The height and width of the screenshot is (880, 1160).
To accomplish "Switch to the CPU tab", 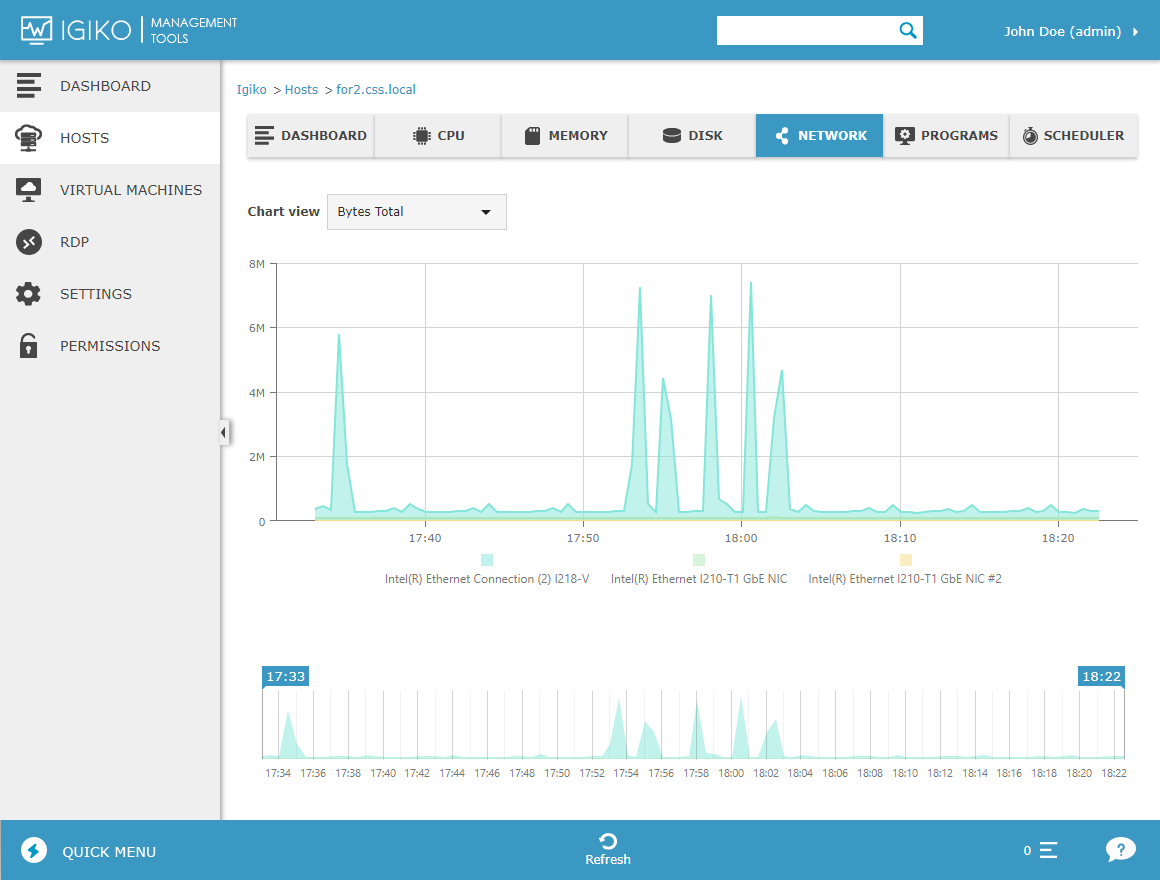I will pos(438,135).
